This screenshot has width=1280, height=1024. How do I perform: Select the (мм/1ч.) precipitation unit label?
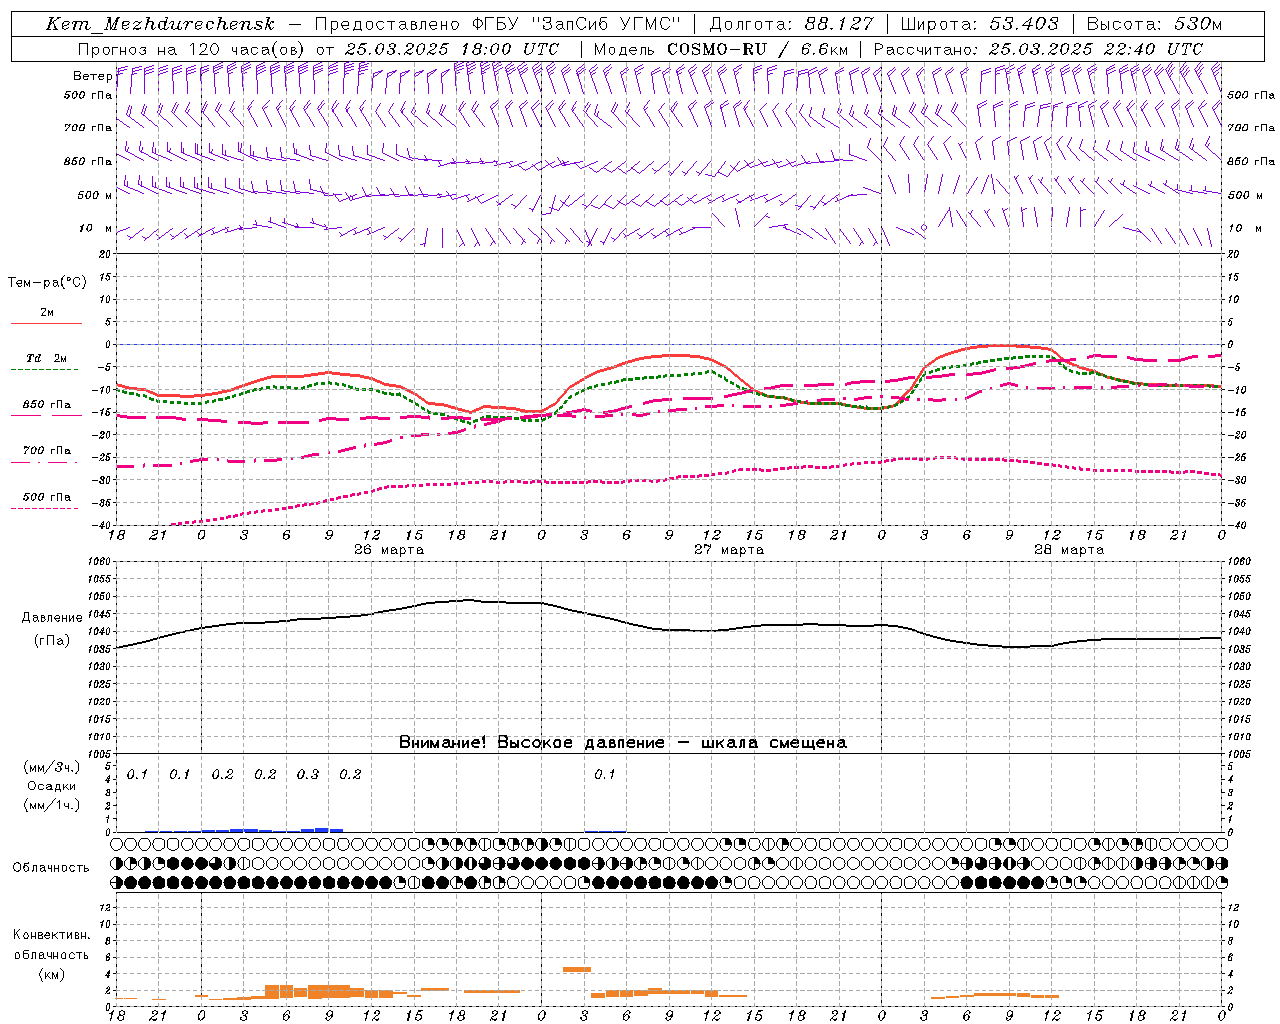[52, 804]
